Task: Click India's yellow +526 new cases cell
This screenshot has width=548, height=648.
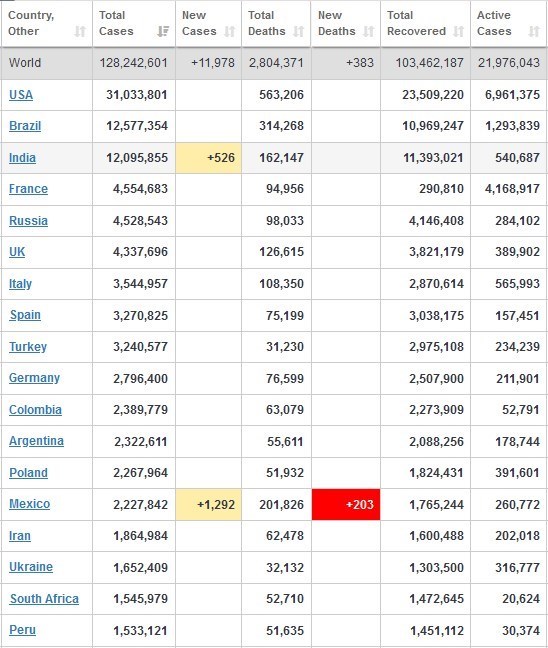Action: 208,158
